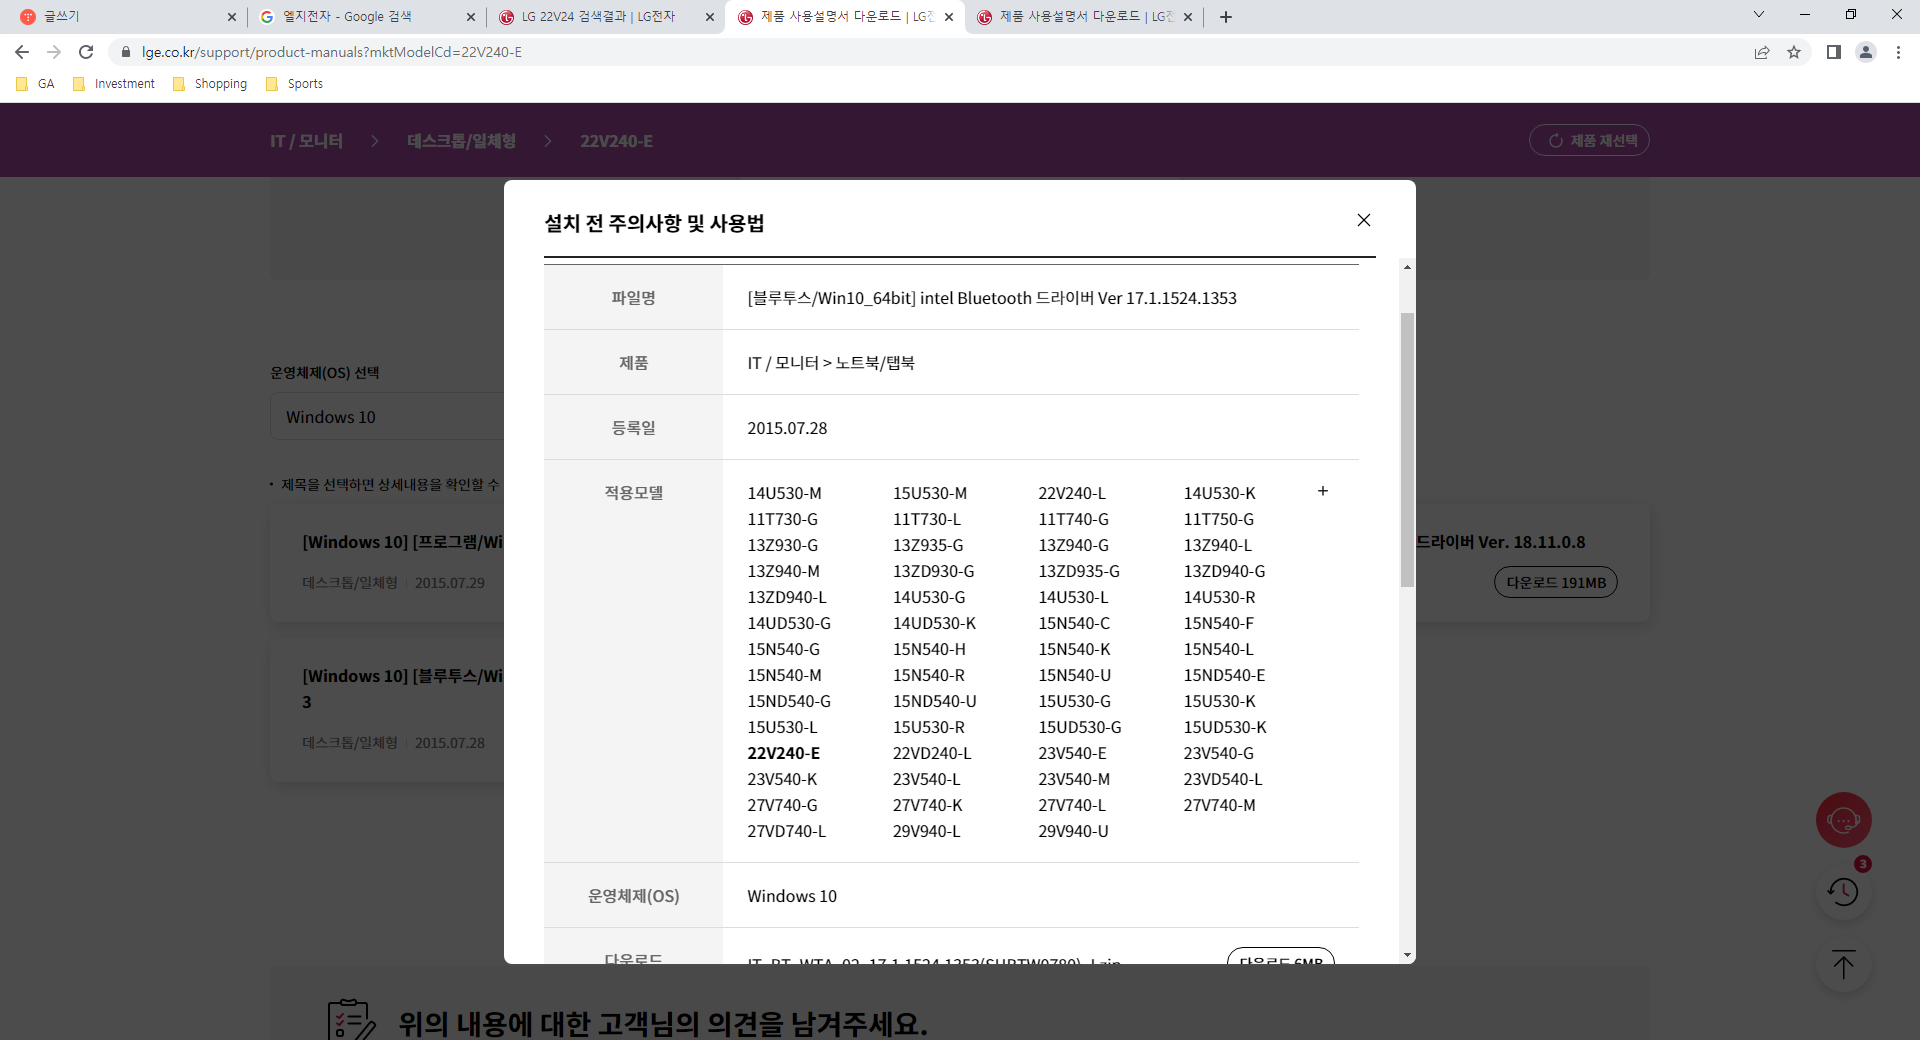Open the browser side panel
The image size is (1920, 1040).
(1833, 52)
